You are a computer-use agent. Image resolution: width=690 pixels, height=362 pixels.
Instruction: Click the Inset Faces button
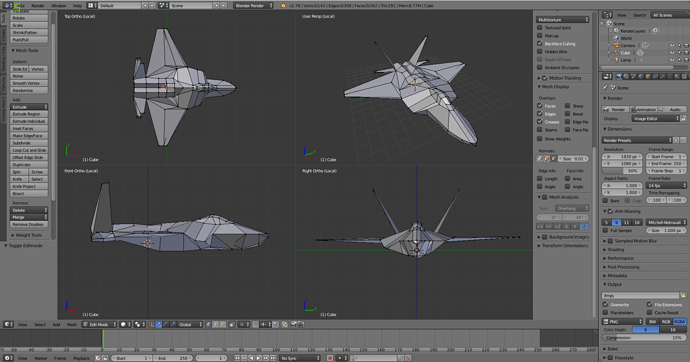pyautogui.click(x=29, y=128)
